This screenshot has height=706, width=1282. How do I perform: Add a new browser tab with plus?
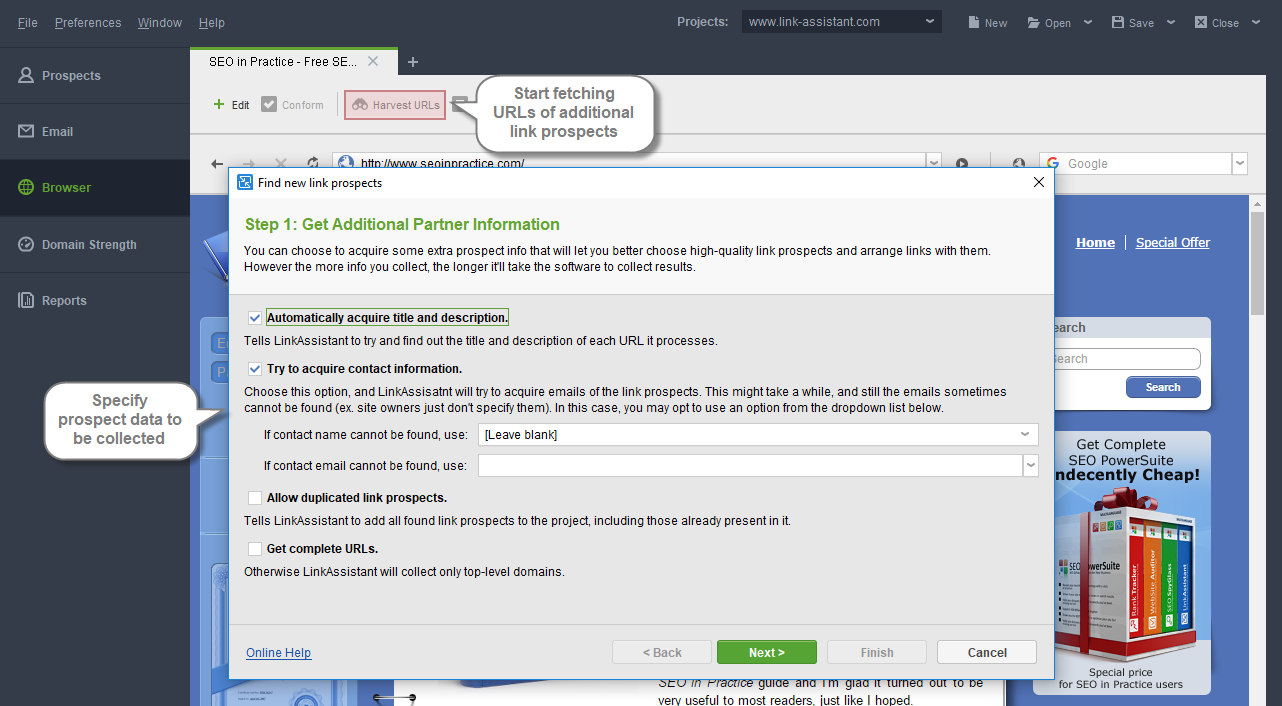pyautogui.click(x=413, y=62)
